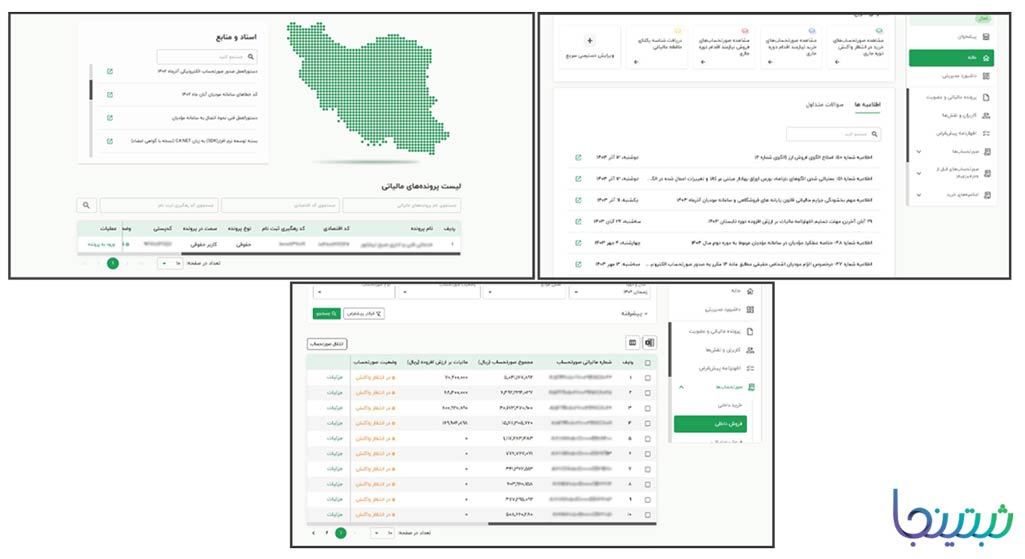The image size is (1025, 559).
Task: Open the announcement dated چهارشنبه ۴ مهر via its link icon
Action: point(578,243)
